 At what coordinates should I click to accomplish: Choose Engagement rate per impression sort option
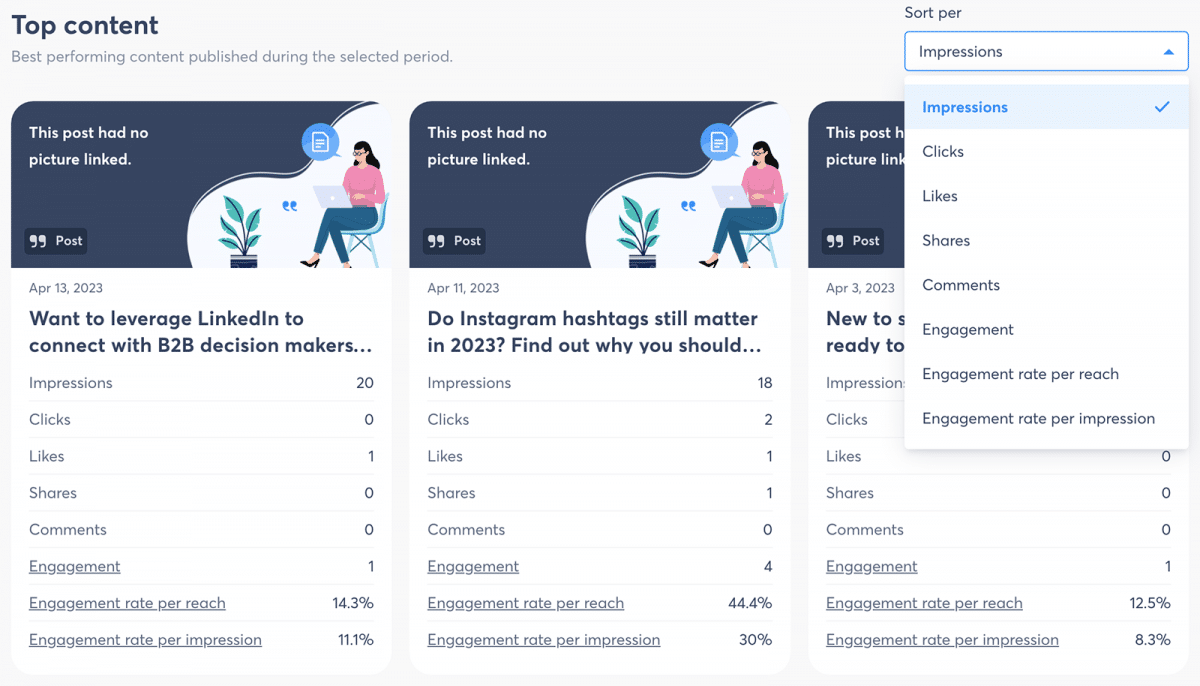tap(1046, 419)
